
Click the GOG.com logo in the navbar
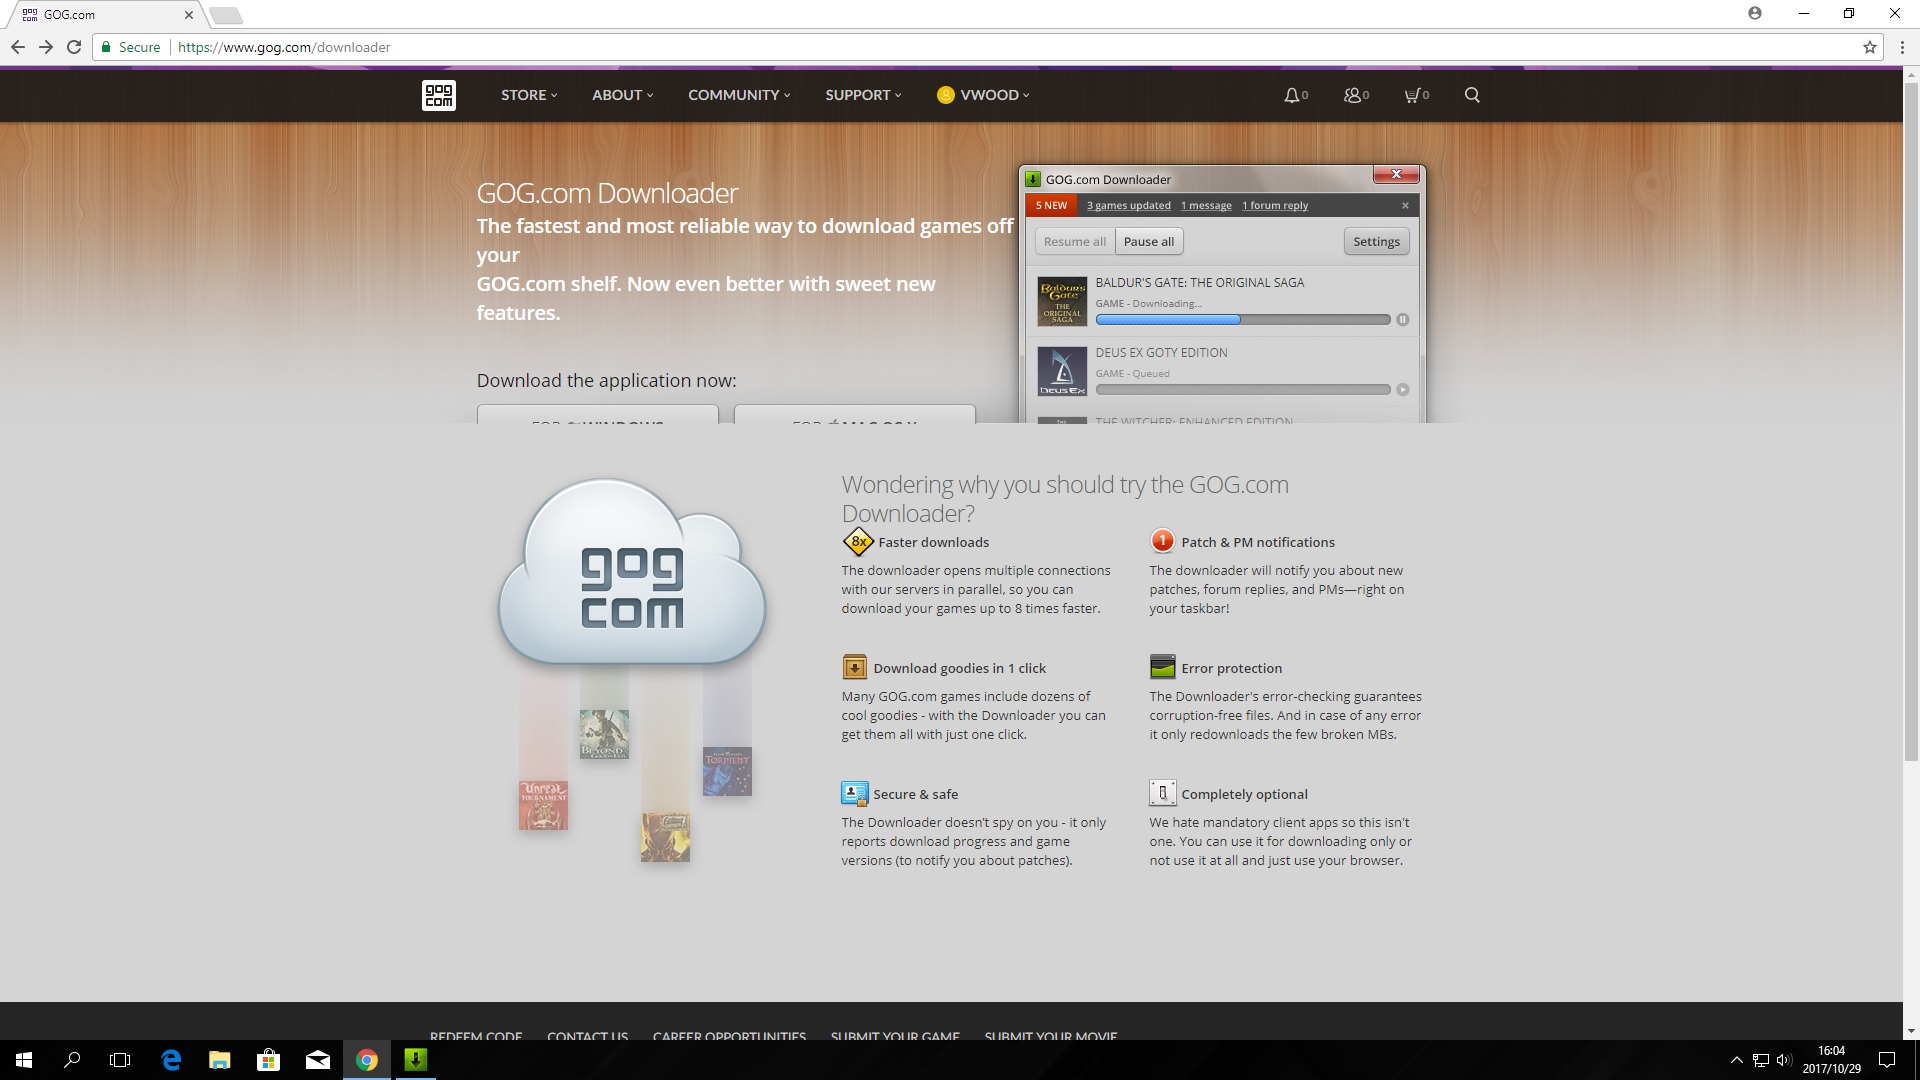coord(439,95)
